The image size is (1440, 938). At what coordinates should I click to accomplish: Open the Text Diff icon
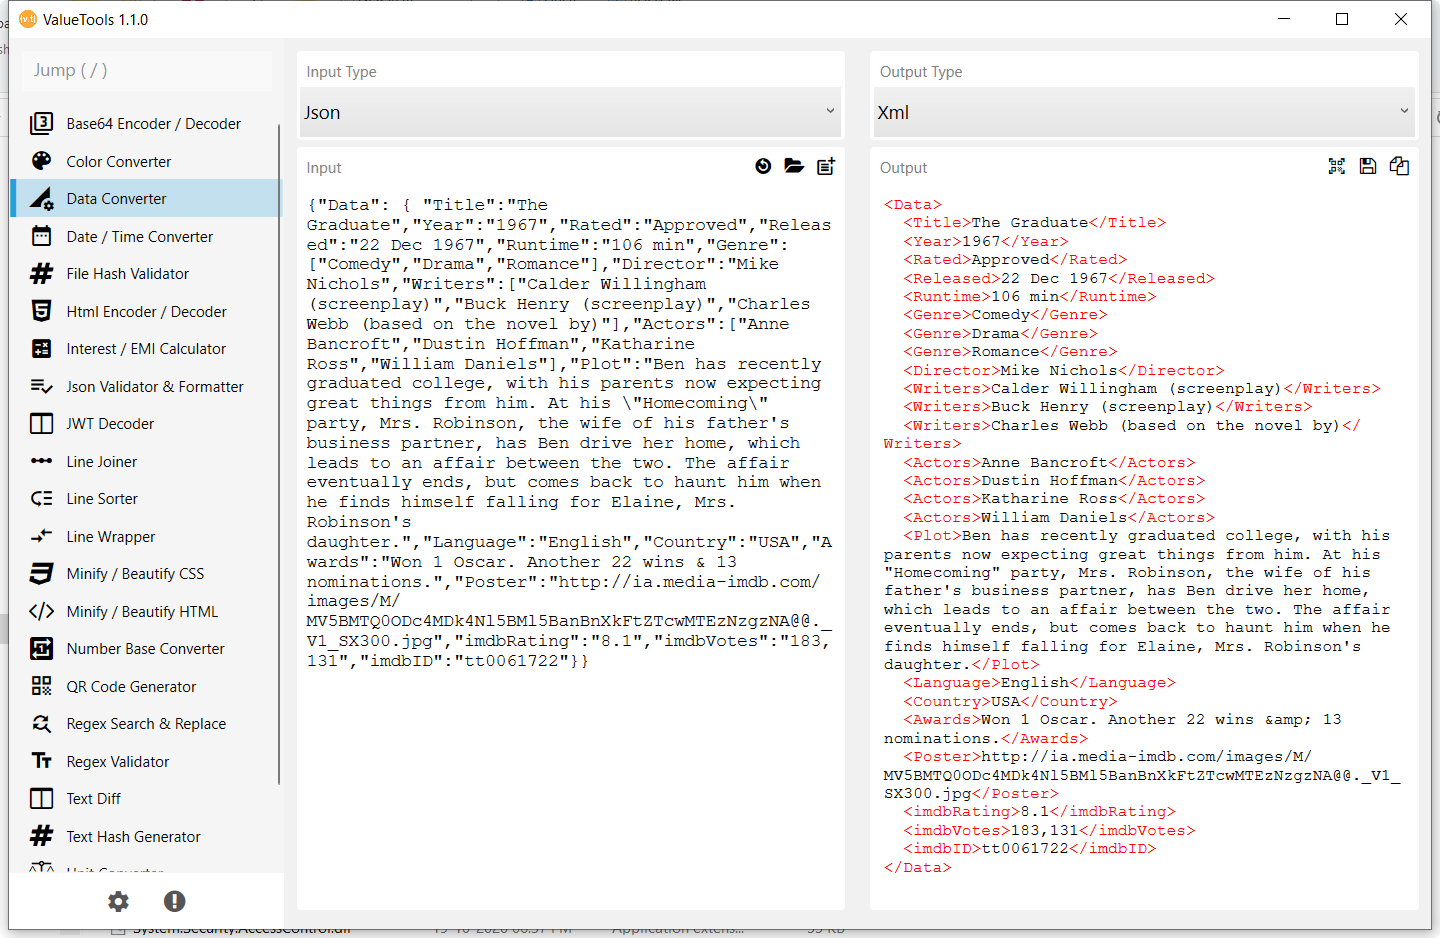pos(41,798)
